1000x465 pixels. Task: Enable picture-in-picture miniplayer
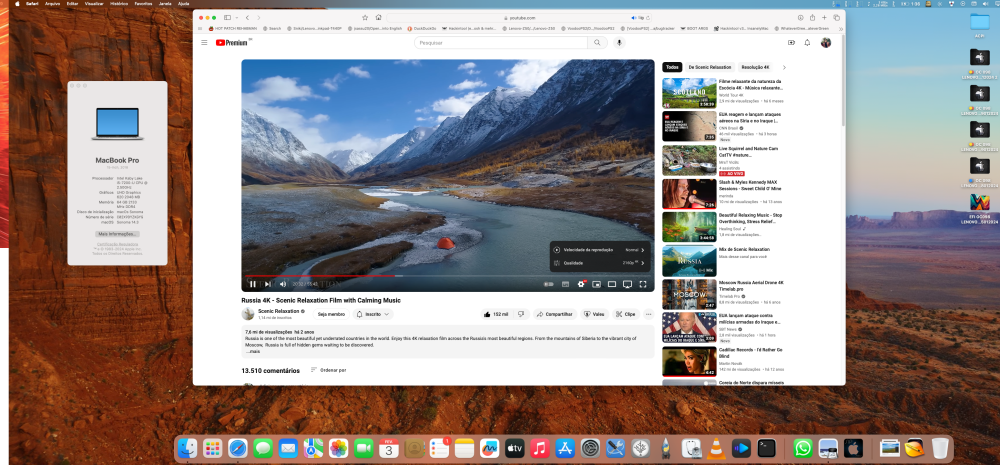[597, 284]
